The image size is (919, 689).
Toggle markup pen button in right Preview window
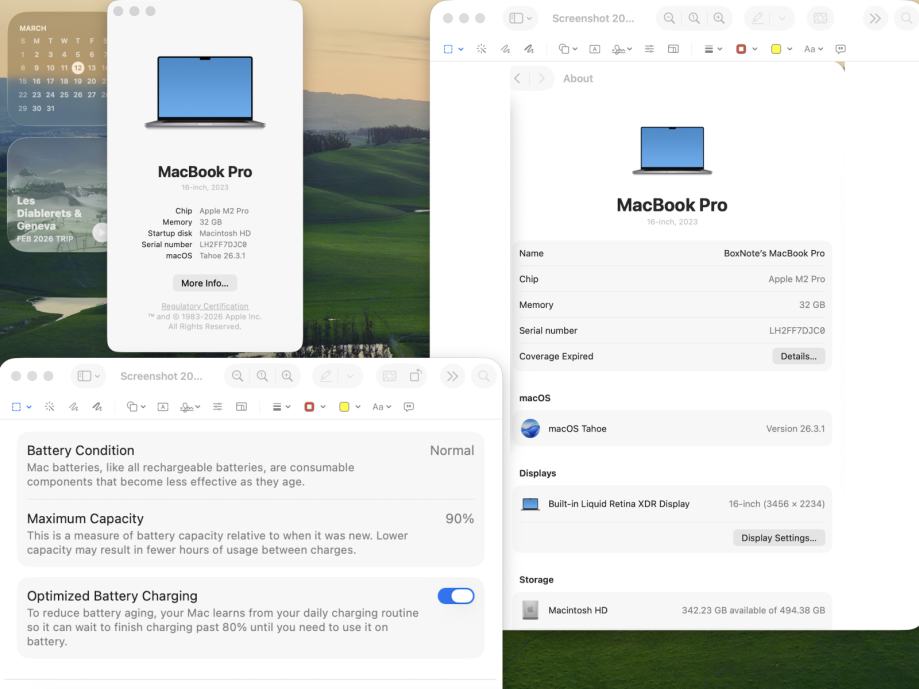click(x=758, y=18)
